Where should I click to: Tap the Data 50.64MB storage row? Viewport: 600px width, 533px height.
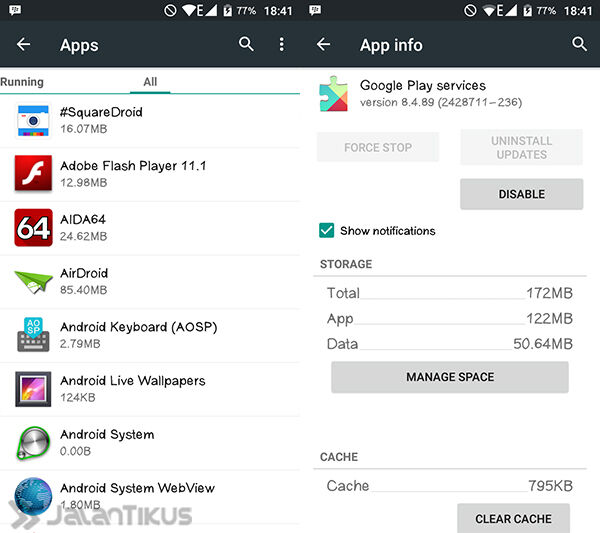tap(450, 344)
